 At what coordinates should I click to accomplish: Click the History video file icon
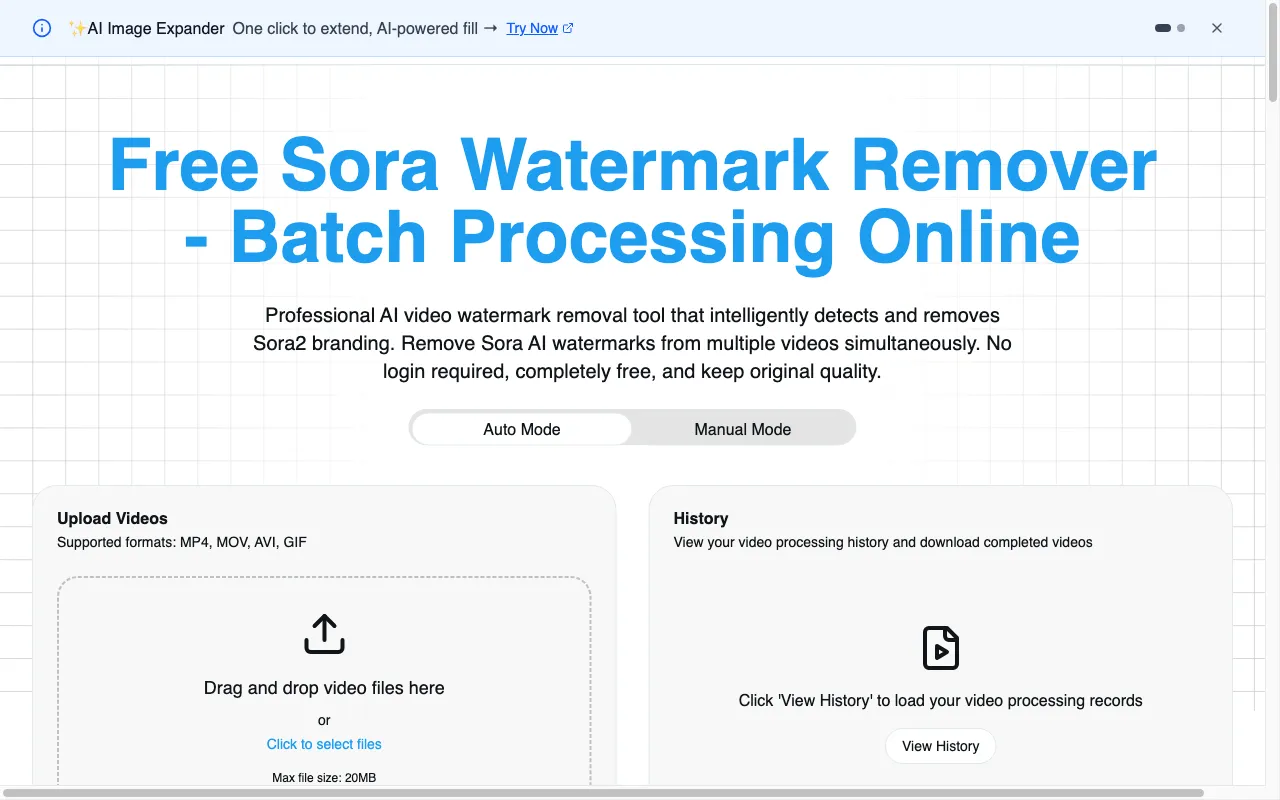point(941,648)
